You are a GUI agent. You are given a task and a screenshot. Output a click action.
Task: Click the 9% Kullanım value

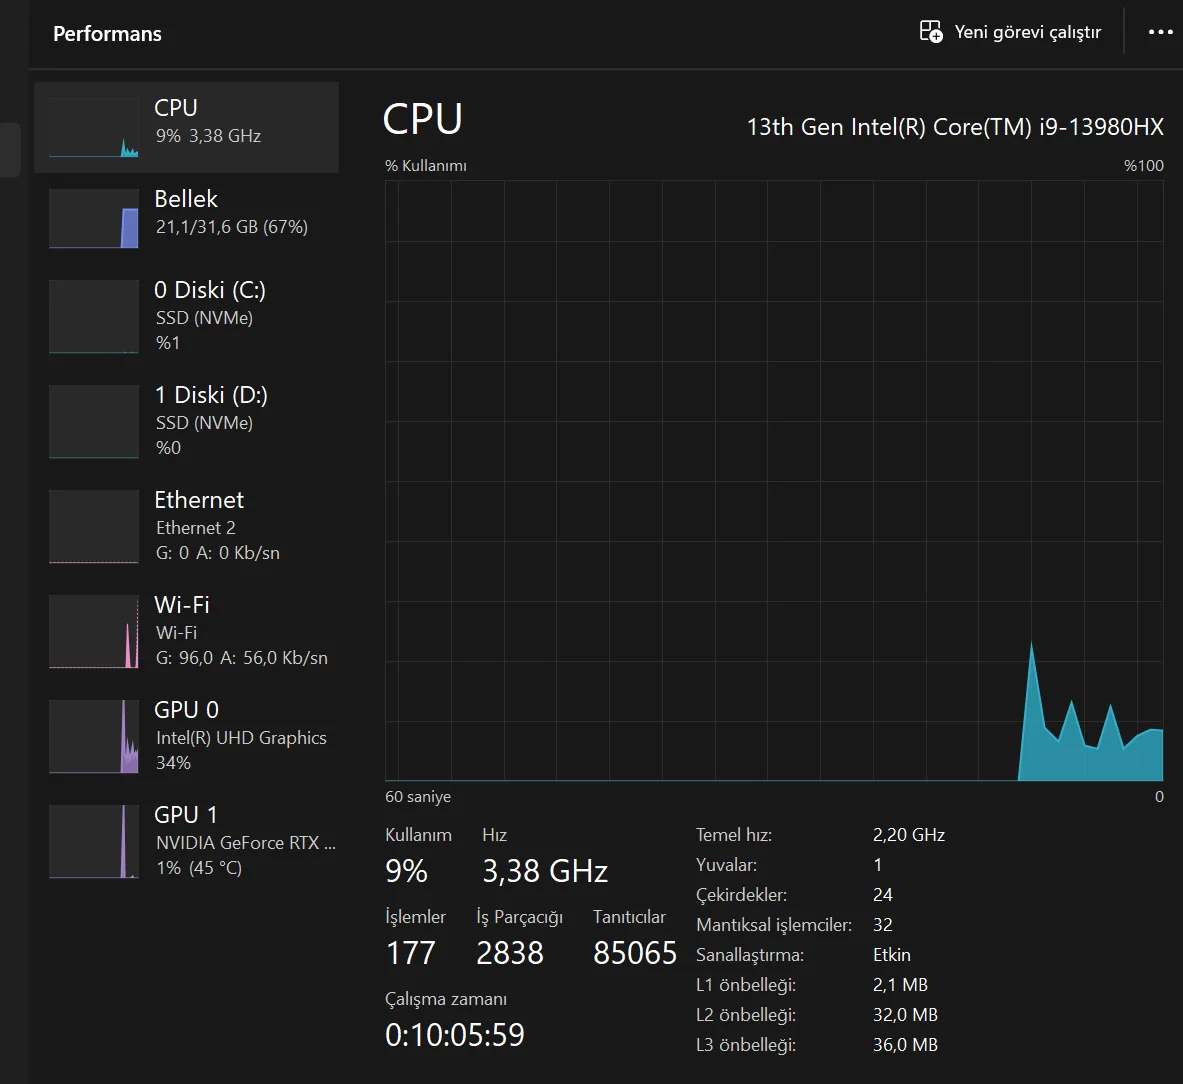407,871
